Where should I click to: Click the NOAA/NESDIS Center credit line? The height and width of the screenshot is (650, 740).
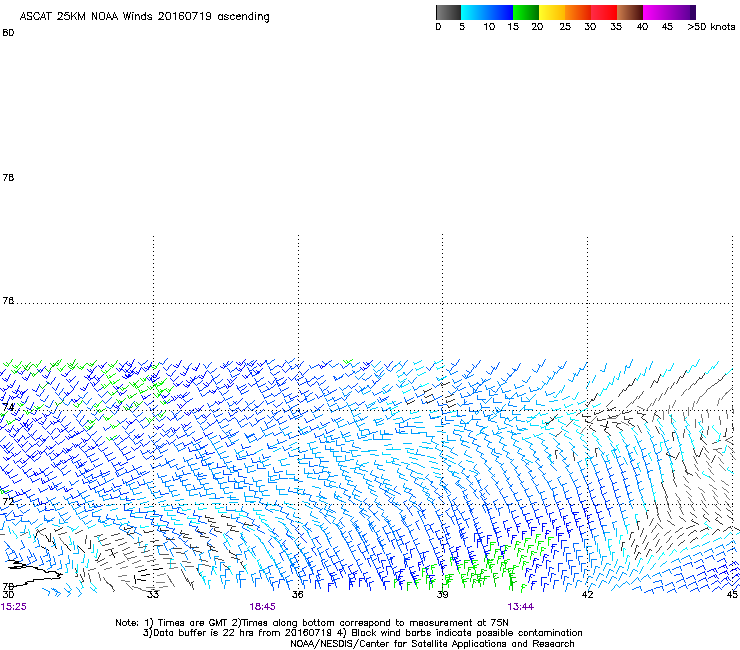click(432, 644)
